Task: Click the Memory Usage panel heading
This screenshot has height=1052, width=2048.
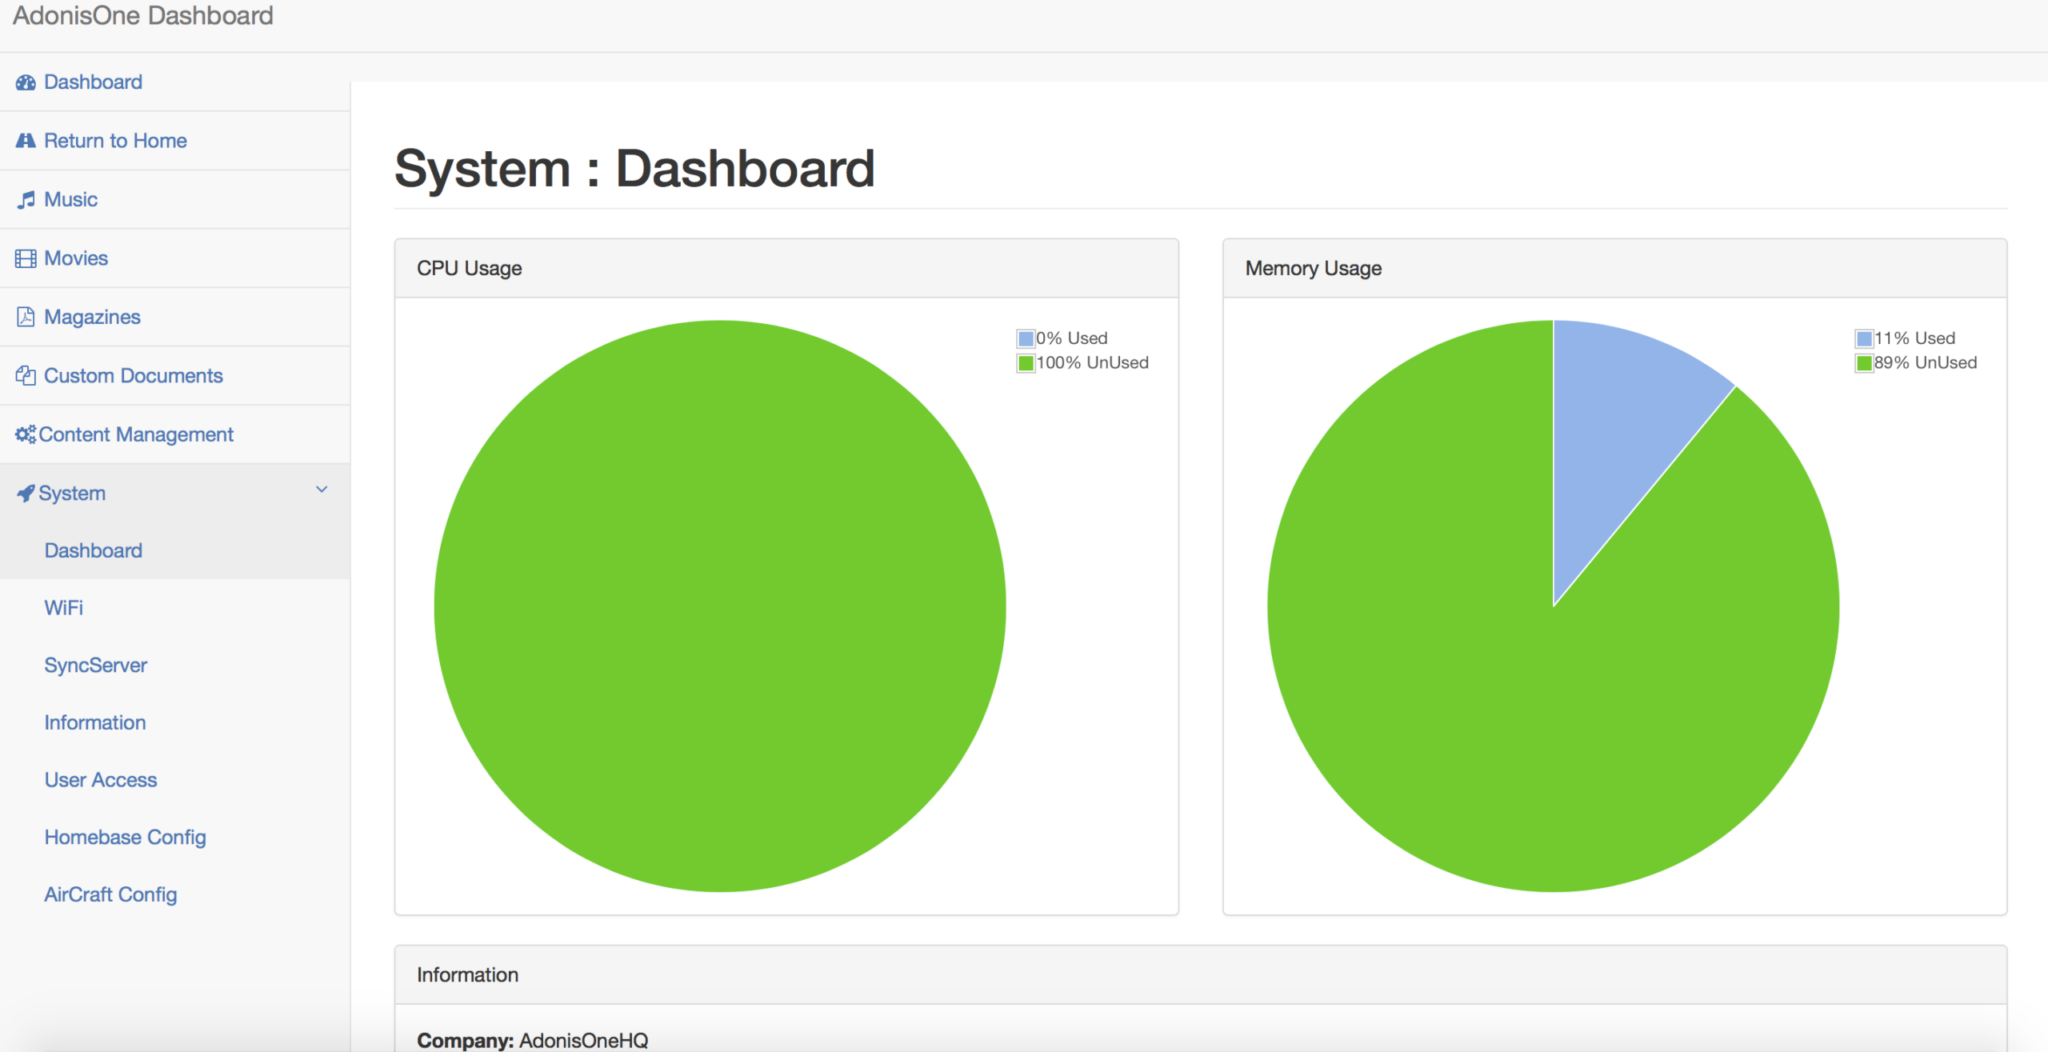Action: [x=1313, y=269]
